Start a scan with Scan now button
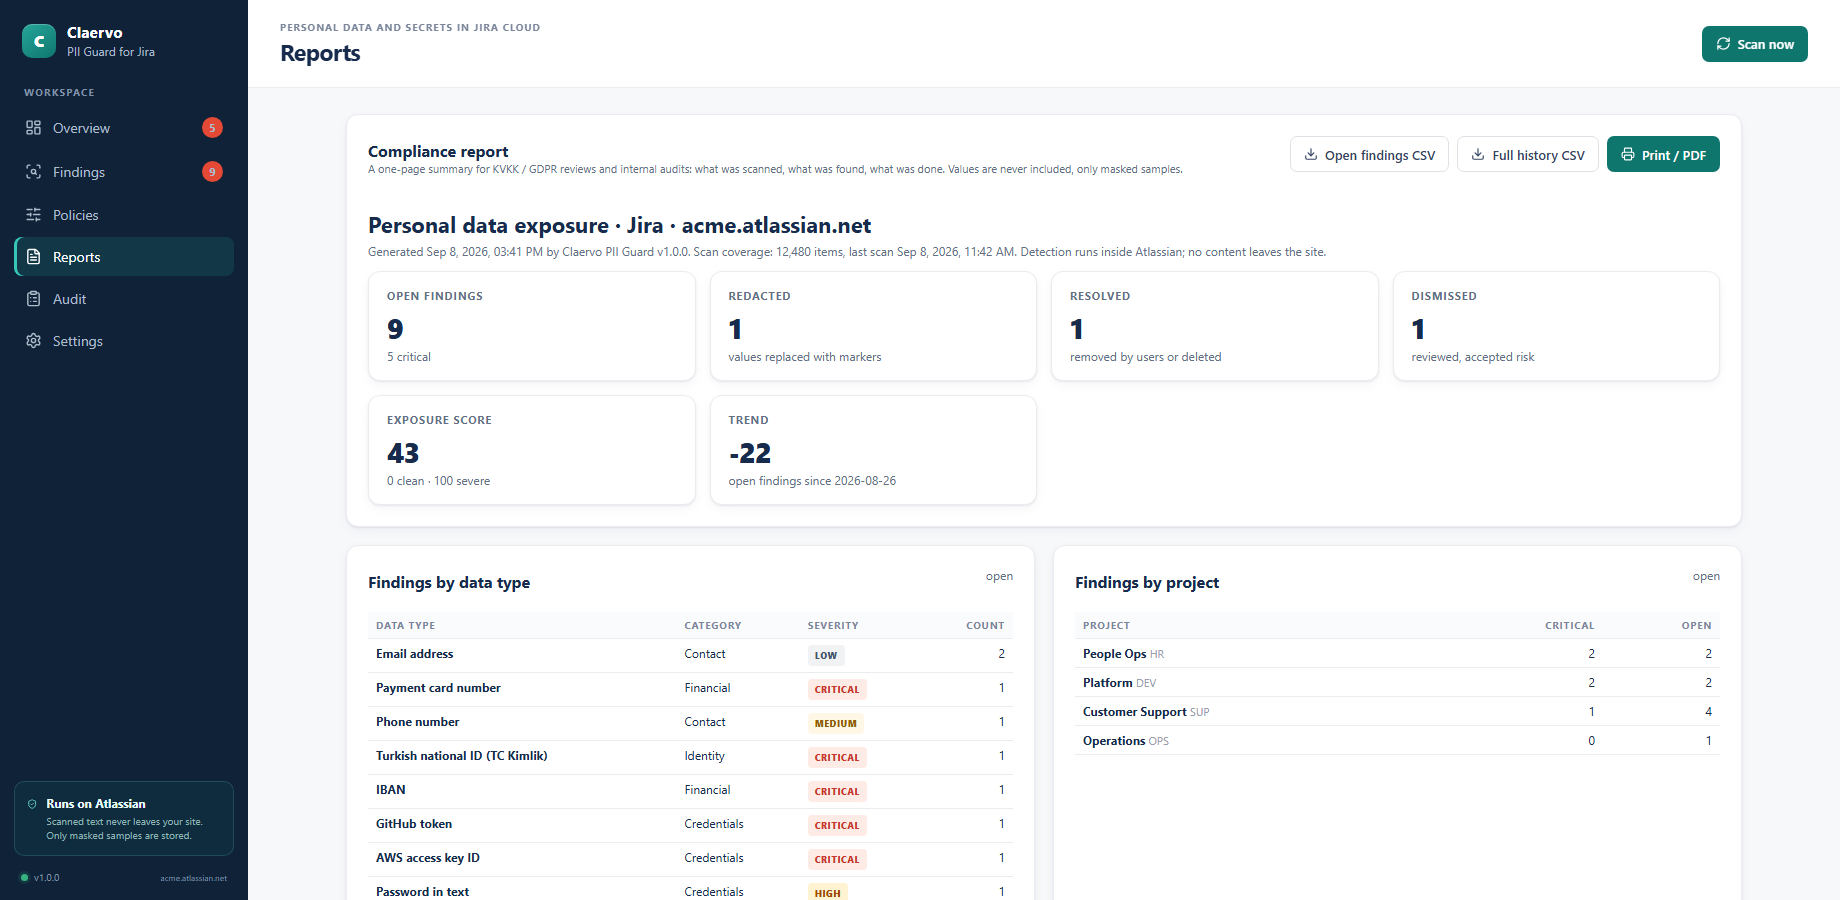This screenshot has height=900, width=1840. coord(1755,44)
